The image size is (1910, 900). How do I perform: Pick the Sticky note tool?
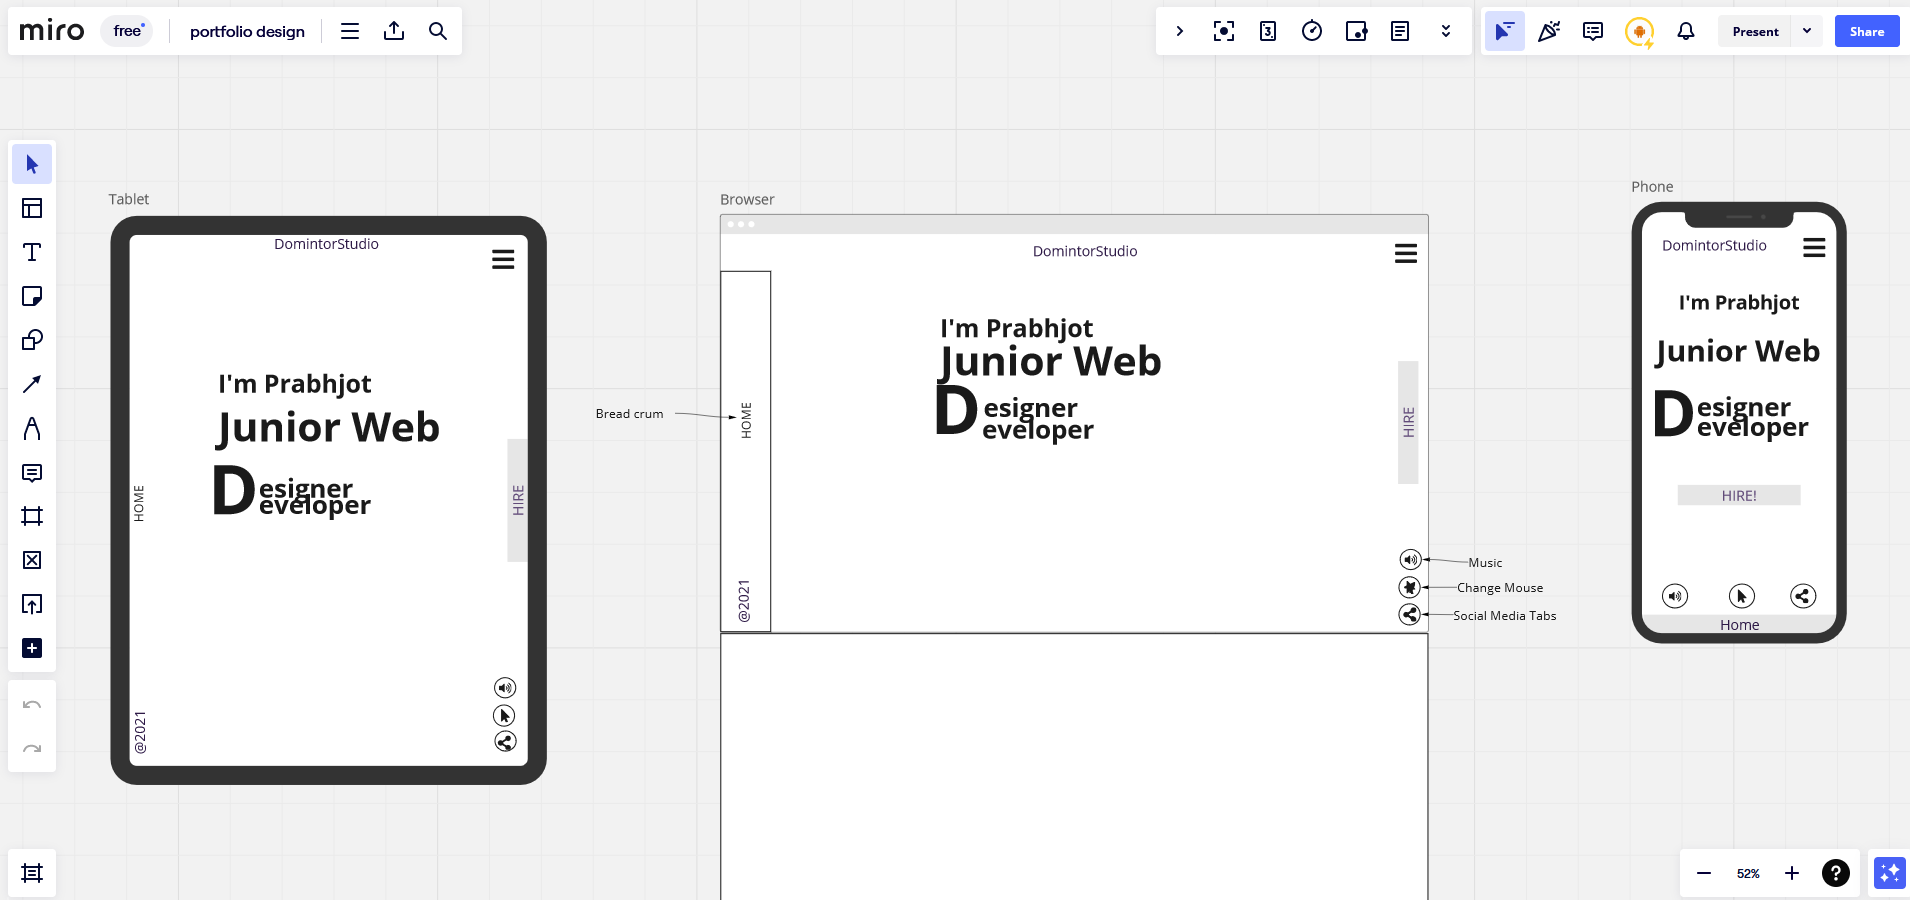[x=32, y=295]
